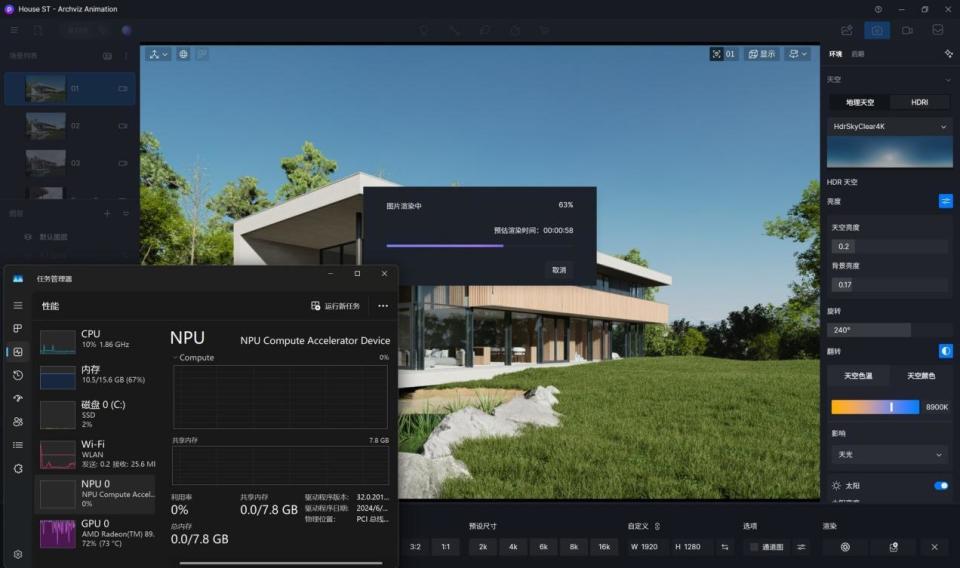Adjust the 8900K color temperature slider
The width and height of the screenshot is (960, 568).
coord(875,407)
